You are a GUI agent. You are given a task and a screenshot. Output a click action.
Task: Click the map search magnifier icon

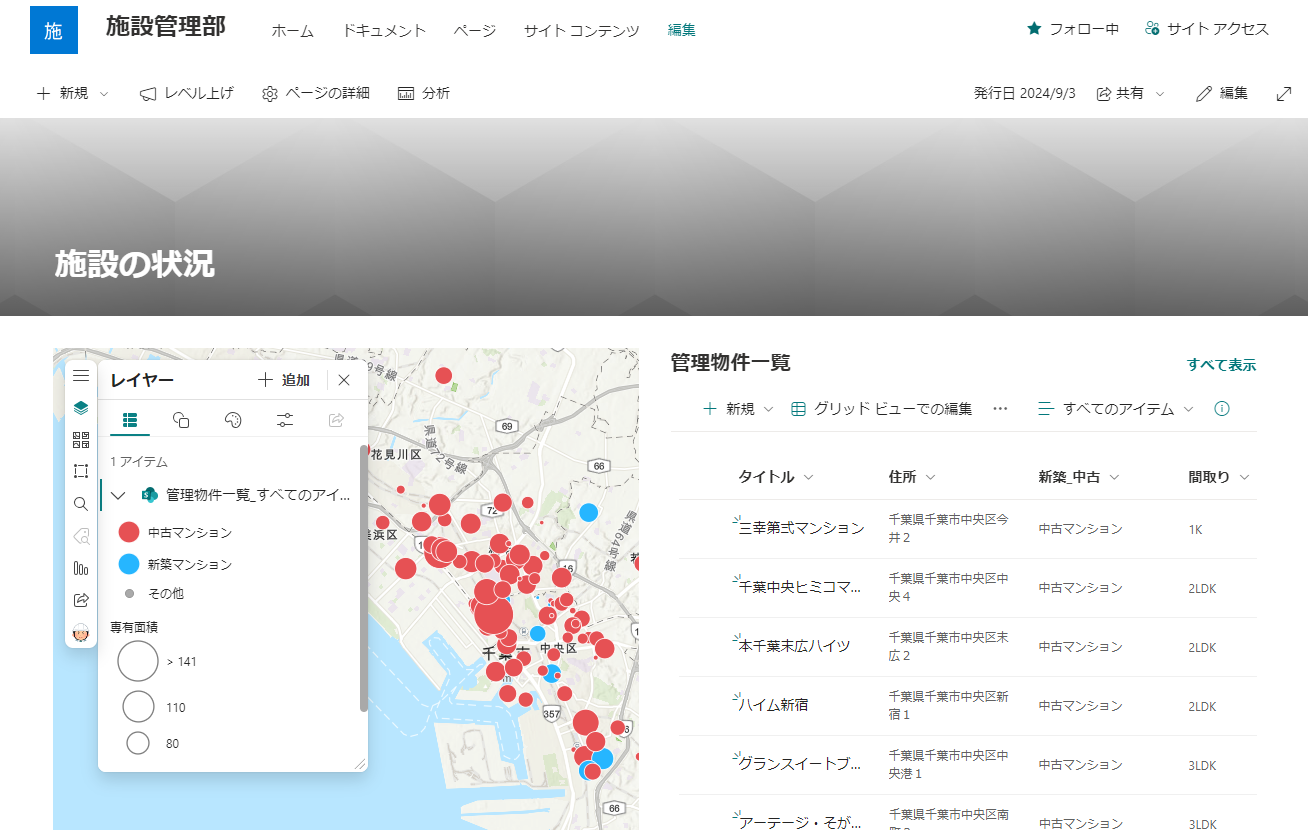click(x=80, y=503)
